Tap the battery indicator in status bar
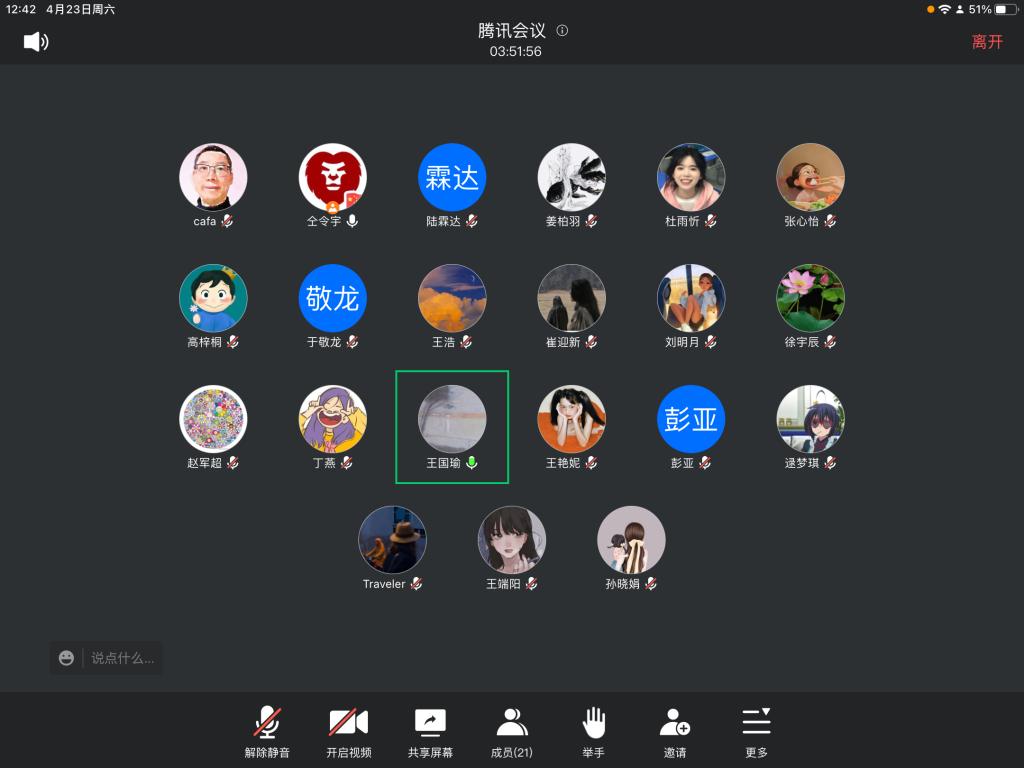The height and width of the screenshot is (768, 1024). point(1006,9)
